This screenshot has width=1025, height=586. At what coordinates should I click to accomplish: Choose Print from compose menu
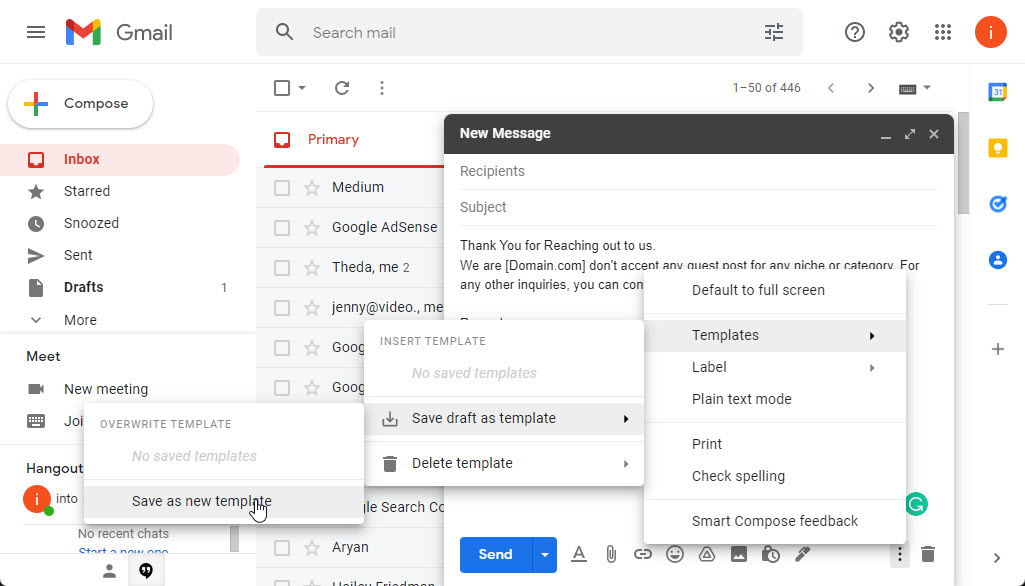coord(775,445)
